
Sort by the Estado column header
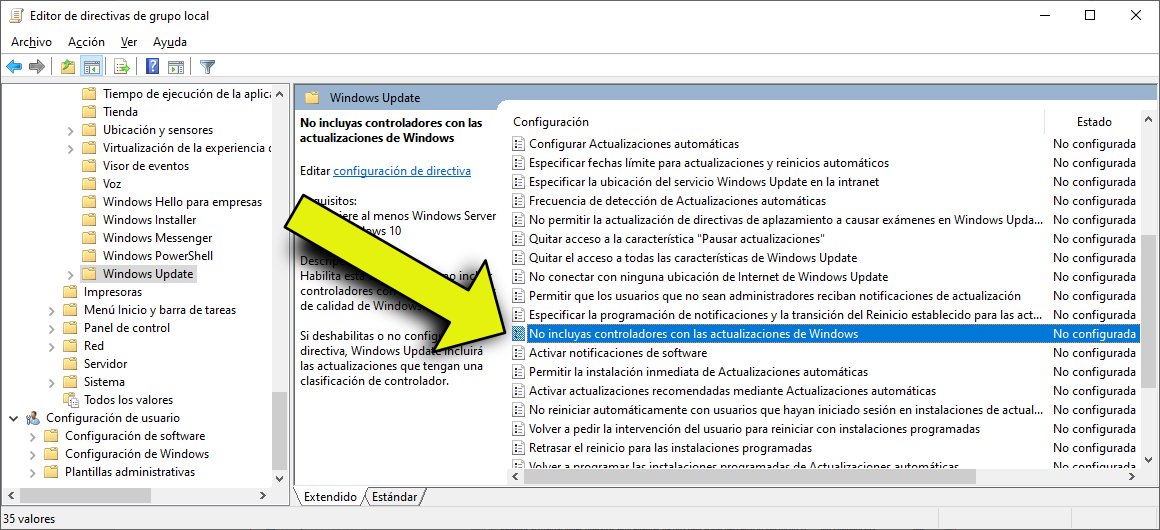pos(1093,121)
